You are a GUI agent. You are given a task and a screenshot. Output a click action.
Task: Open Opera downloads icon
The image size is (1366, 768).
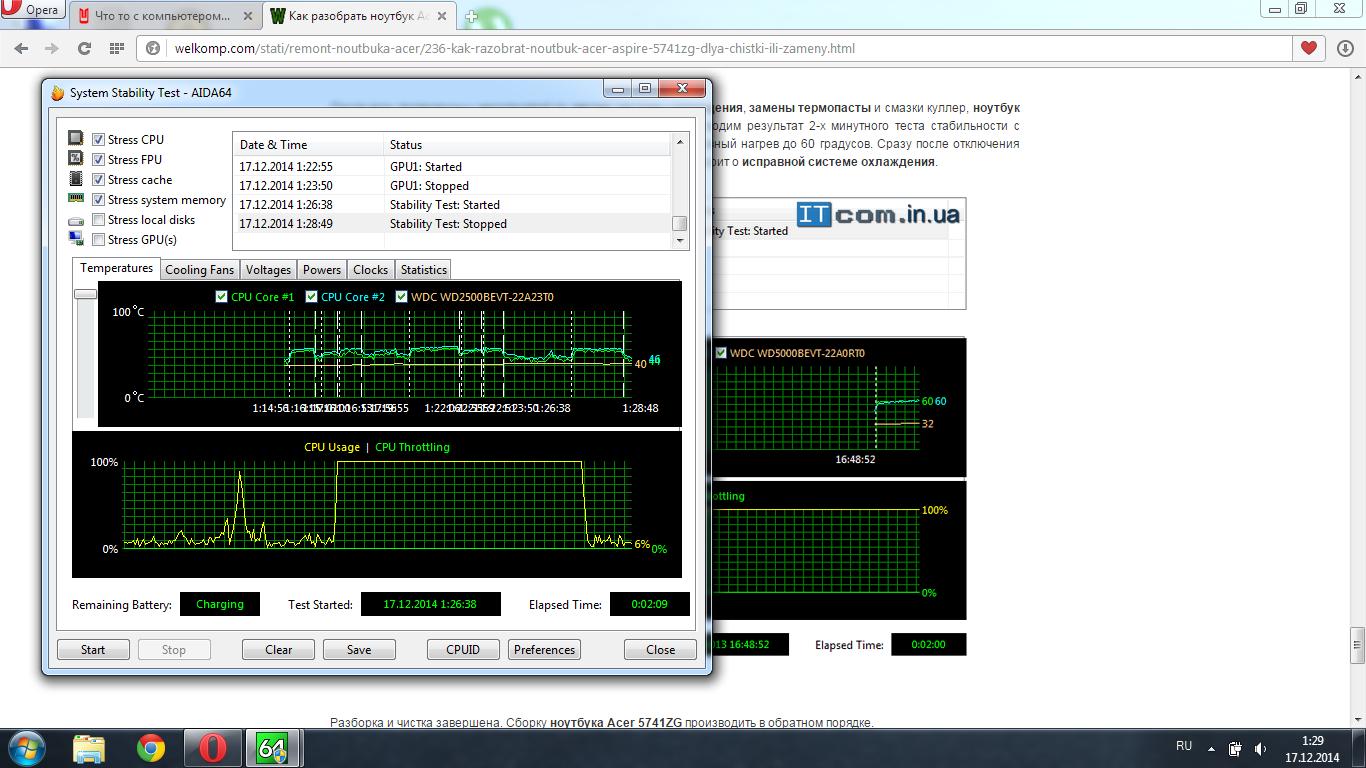tap(1344, 48)
